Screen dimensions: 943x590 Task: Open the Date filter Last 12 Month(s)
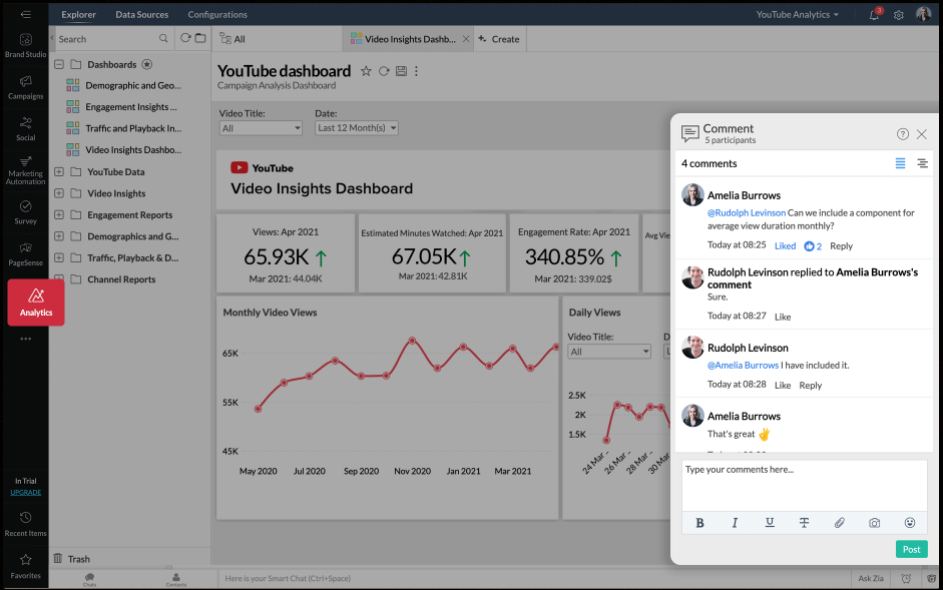click(356, 128)
